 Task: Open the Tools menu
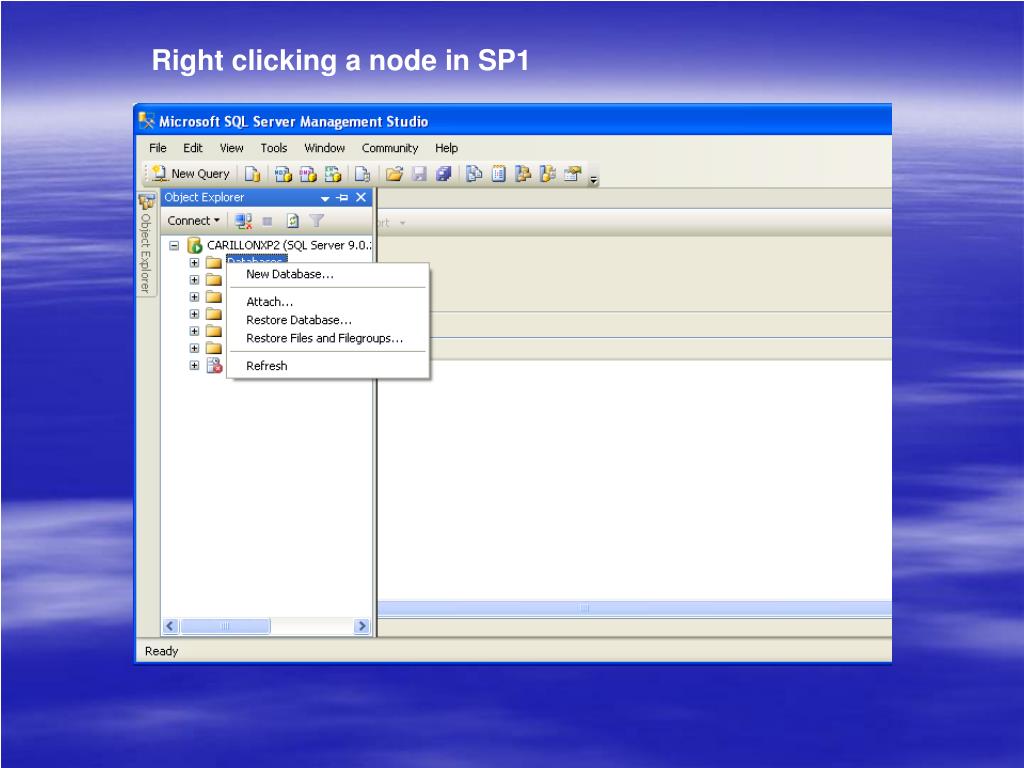274,148
